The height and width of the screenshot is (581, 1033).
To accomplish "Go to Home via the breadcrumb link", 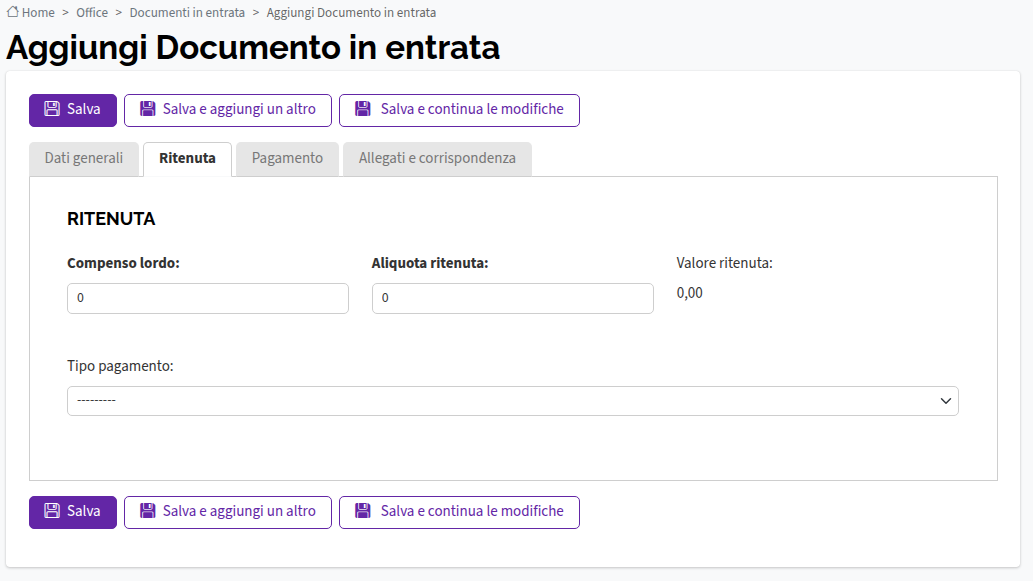I will pyautogui.click(x=38, y=13).
